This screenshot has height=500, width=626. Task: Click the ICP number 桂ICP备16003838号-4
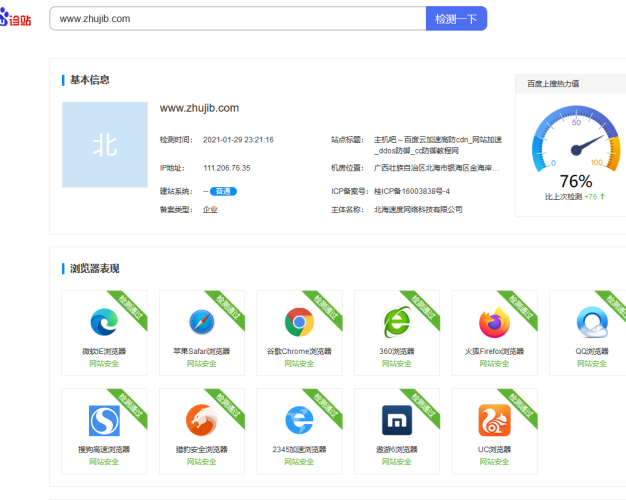[x=412, y=191]
